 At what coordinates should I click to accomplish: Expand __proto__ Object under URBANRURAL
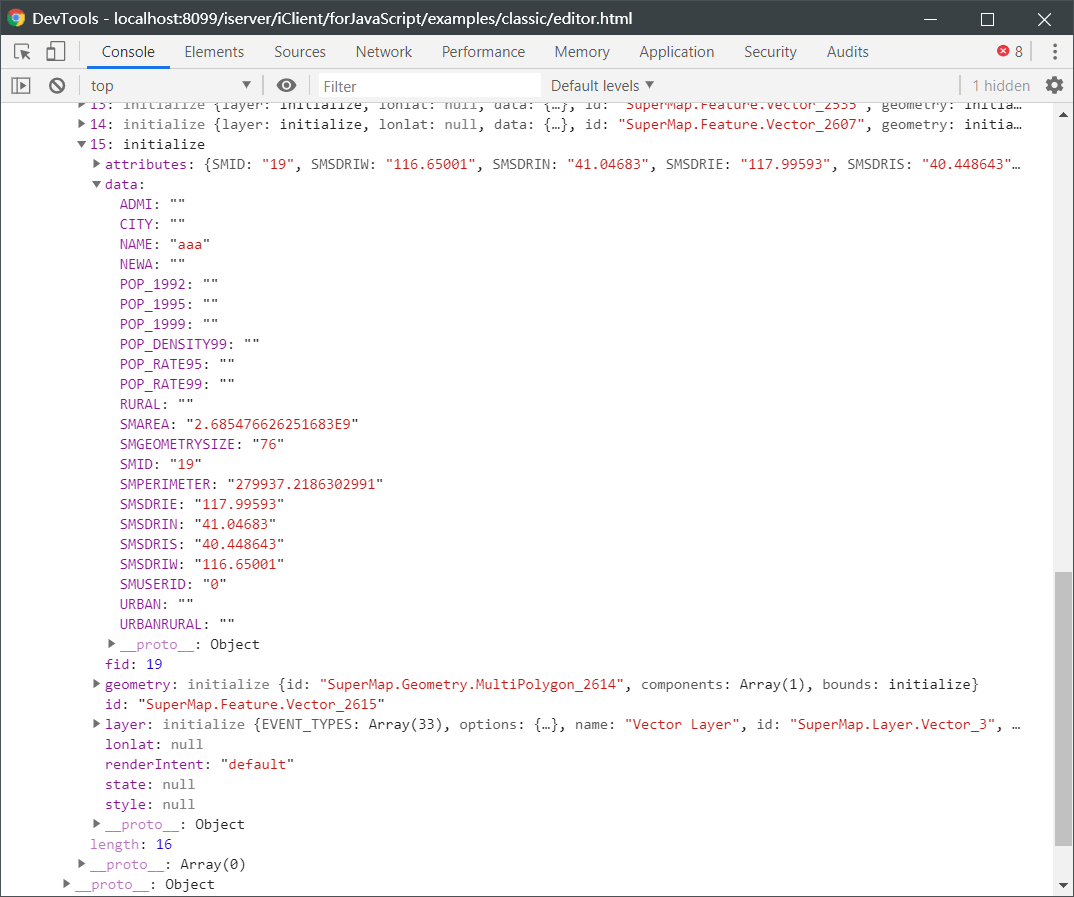click(112, 644)
